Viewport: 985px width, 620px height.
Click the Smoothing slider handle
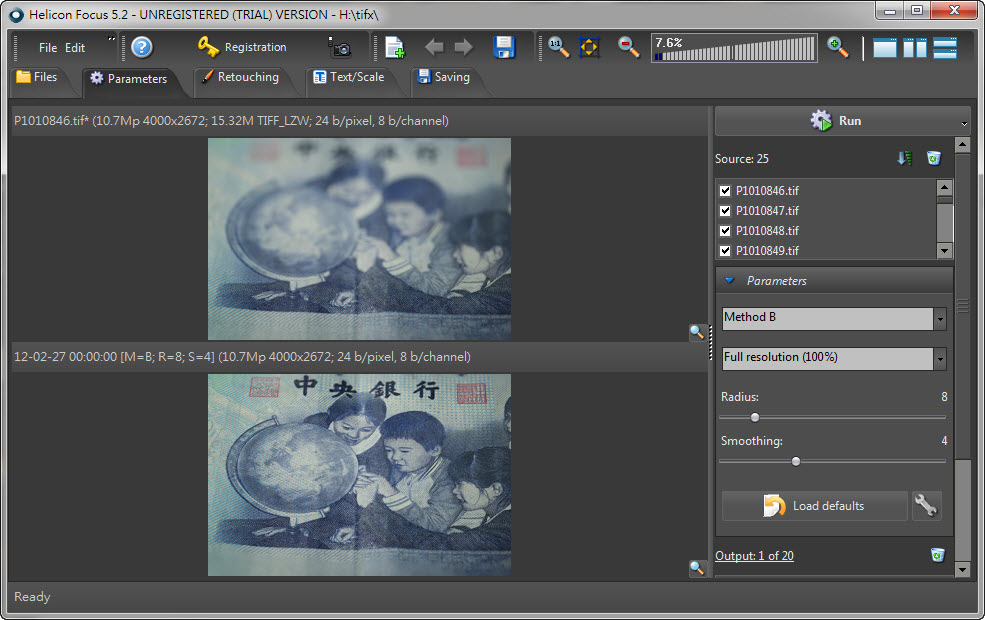click(x=796, y=462)
